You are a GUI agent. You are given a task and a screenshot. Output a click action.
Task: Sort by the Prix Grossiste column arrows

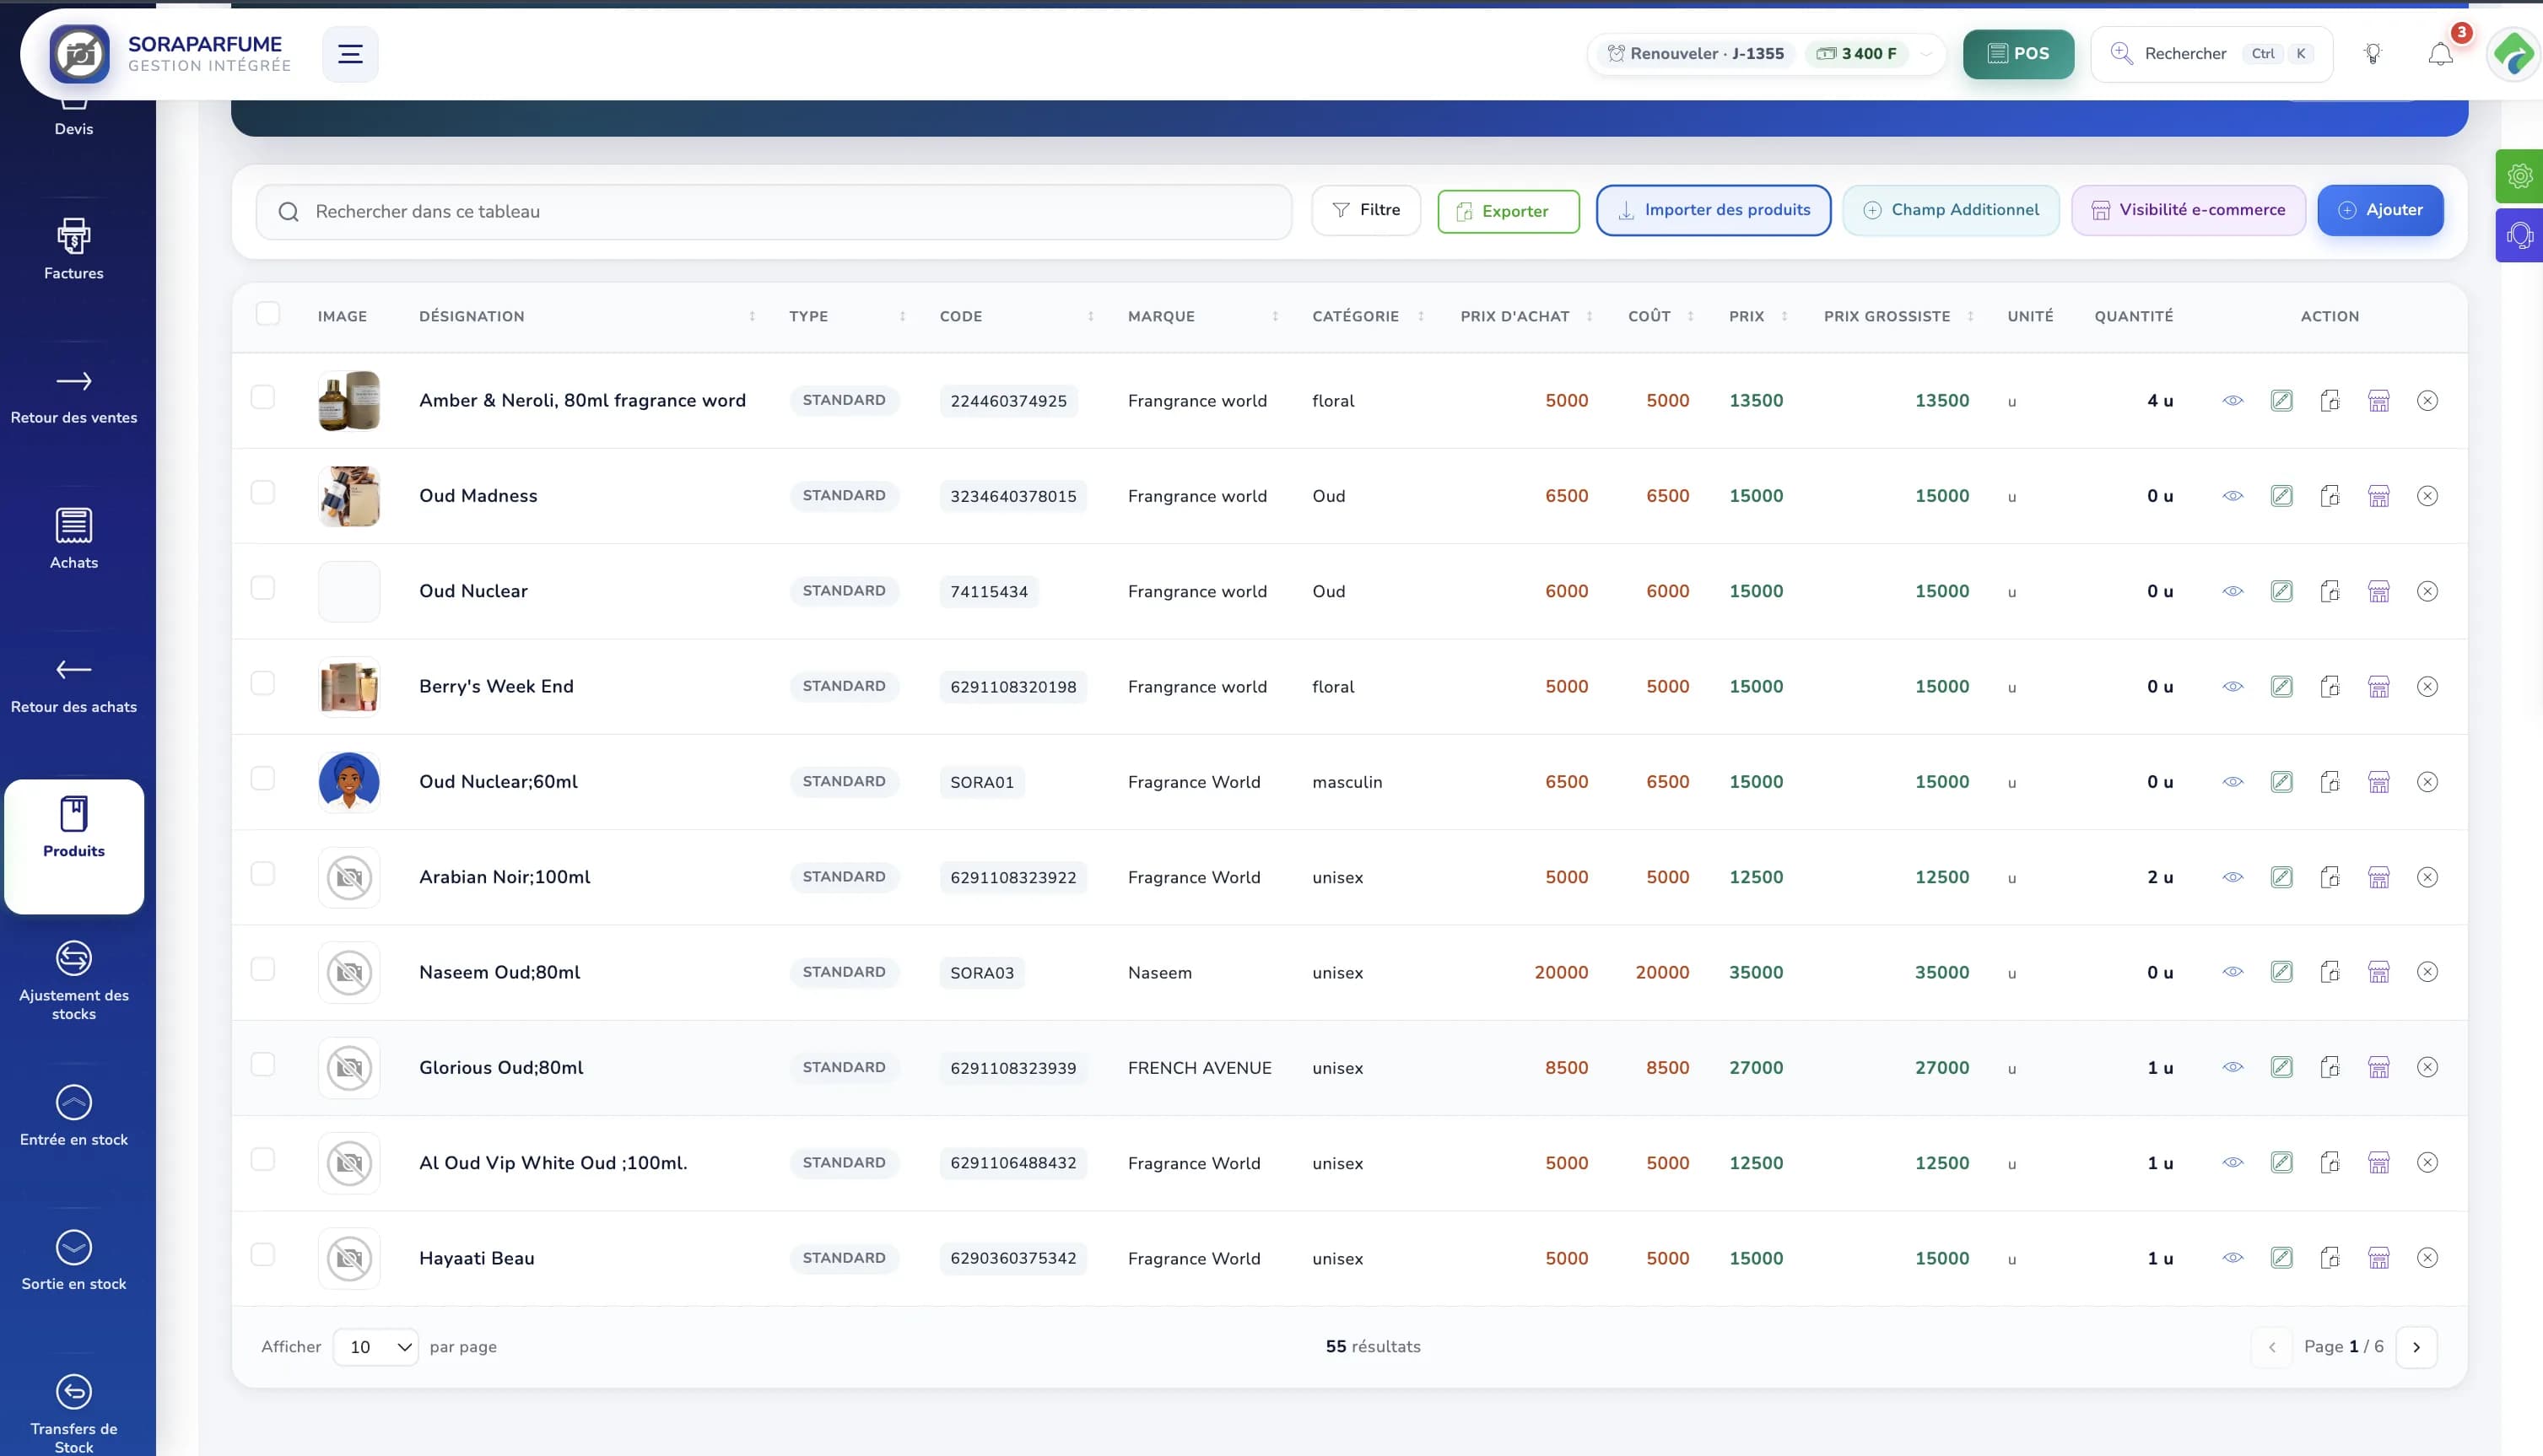click(1970, 317)
